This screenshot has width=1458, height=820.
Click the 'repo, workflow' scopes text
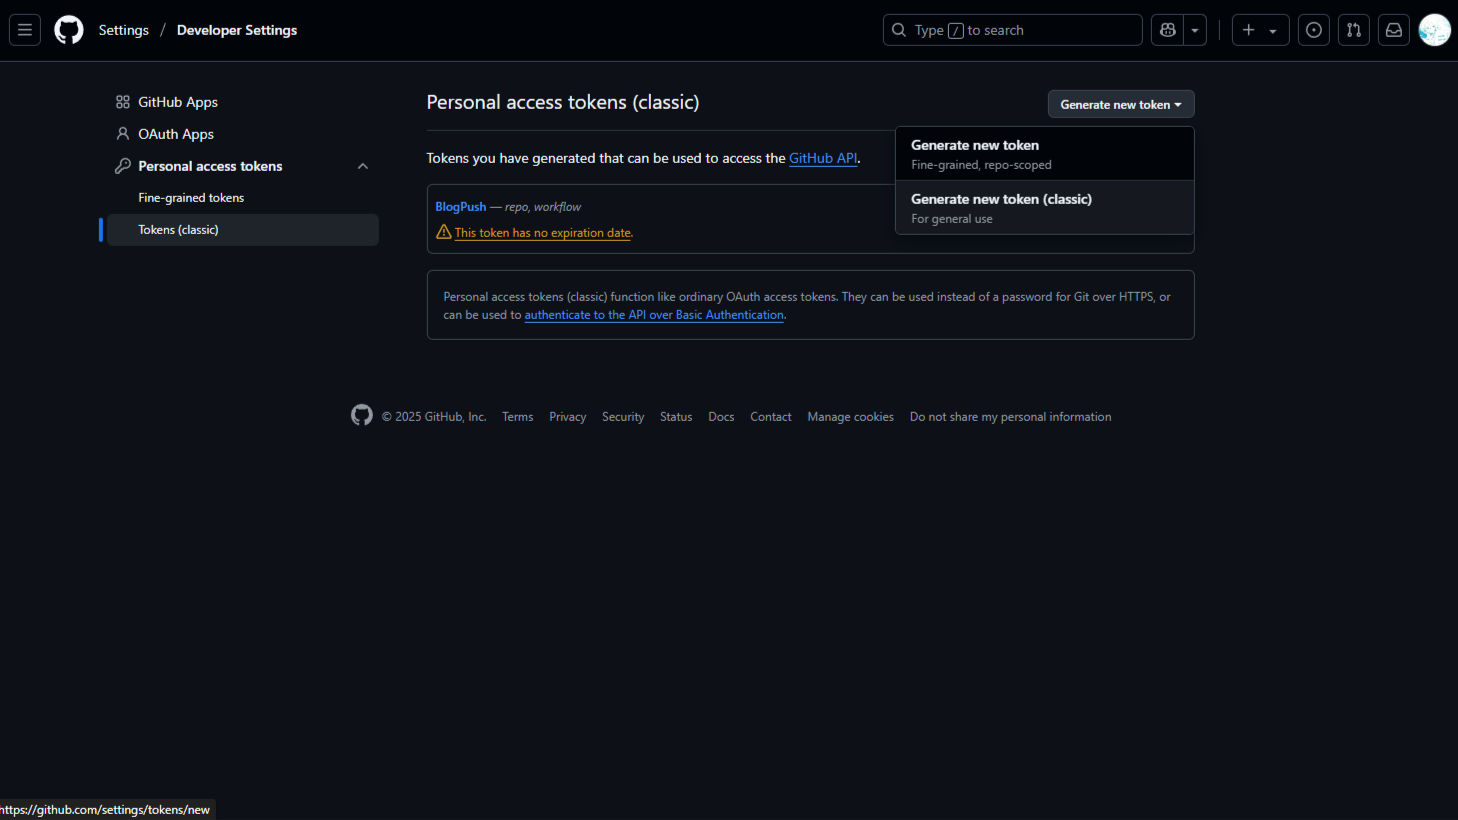pyautogui.click(x=543, y=207)
